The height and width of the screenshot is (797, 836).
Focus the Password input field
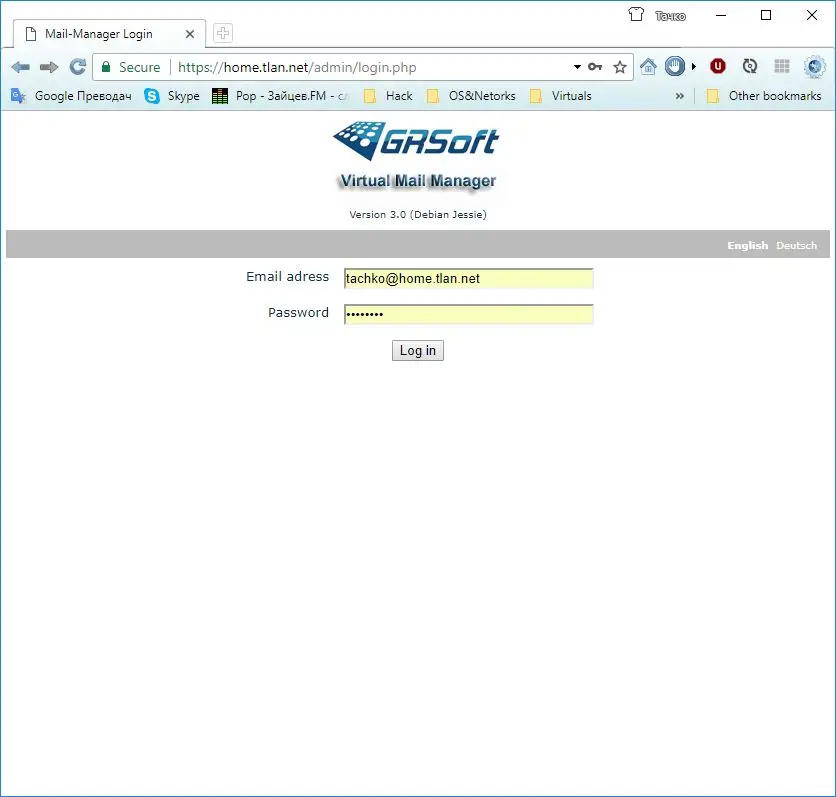coord(468,315)
